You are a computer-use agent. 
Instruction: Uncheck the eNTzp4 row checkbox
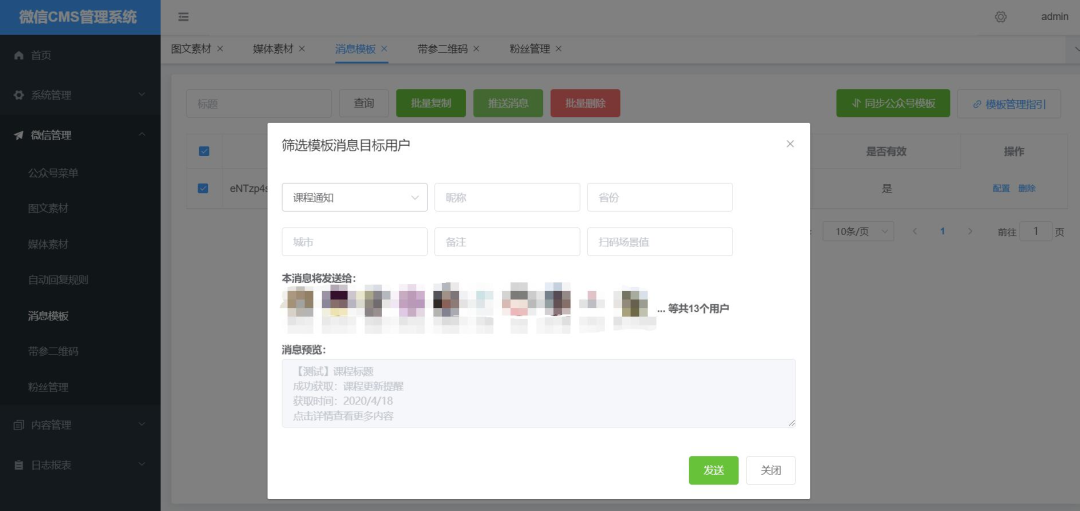tap(203, 188)
